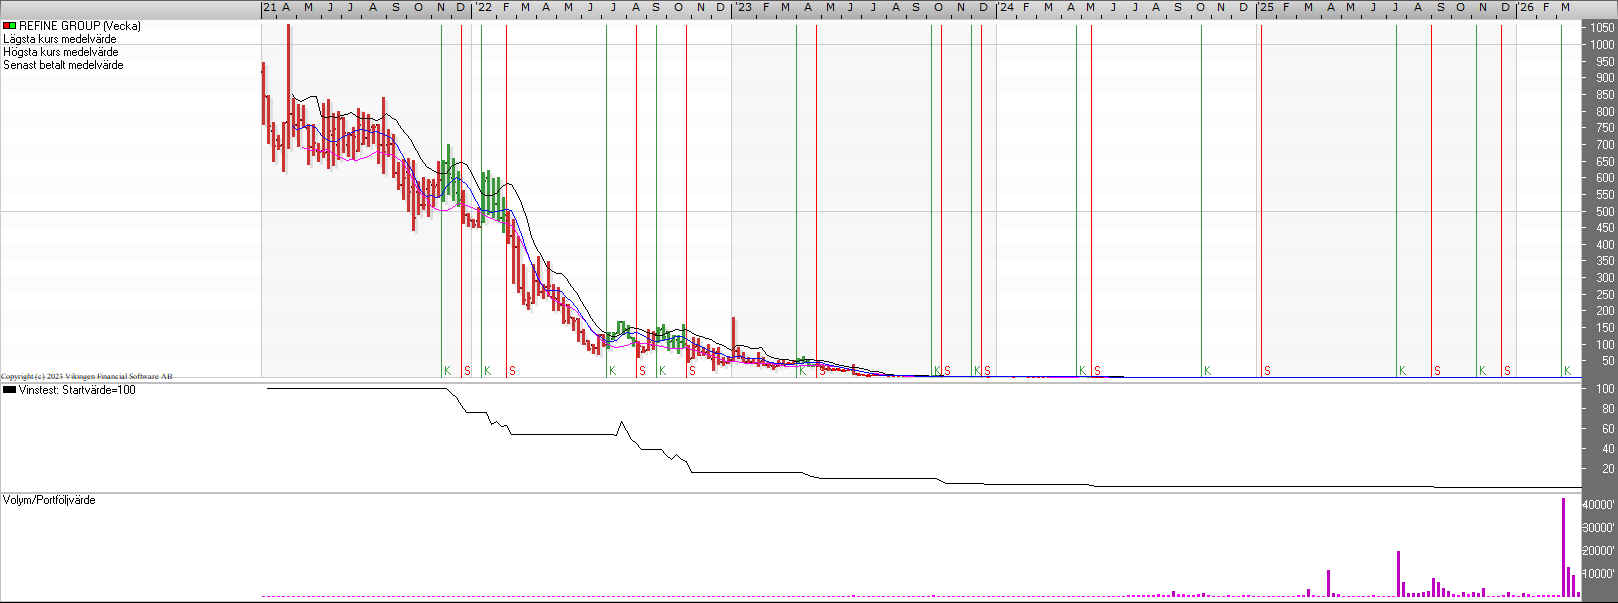Open the Vikingen Financial Software copyright link

point(86,376)
